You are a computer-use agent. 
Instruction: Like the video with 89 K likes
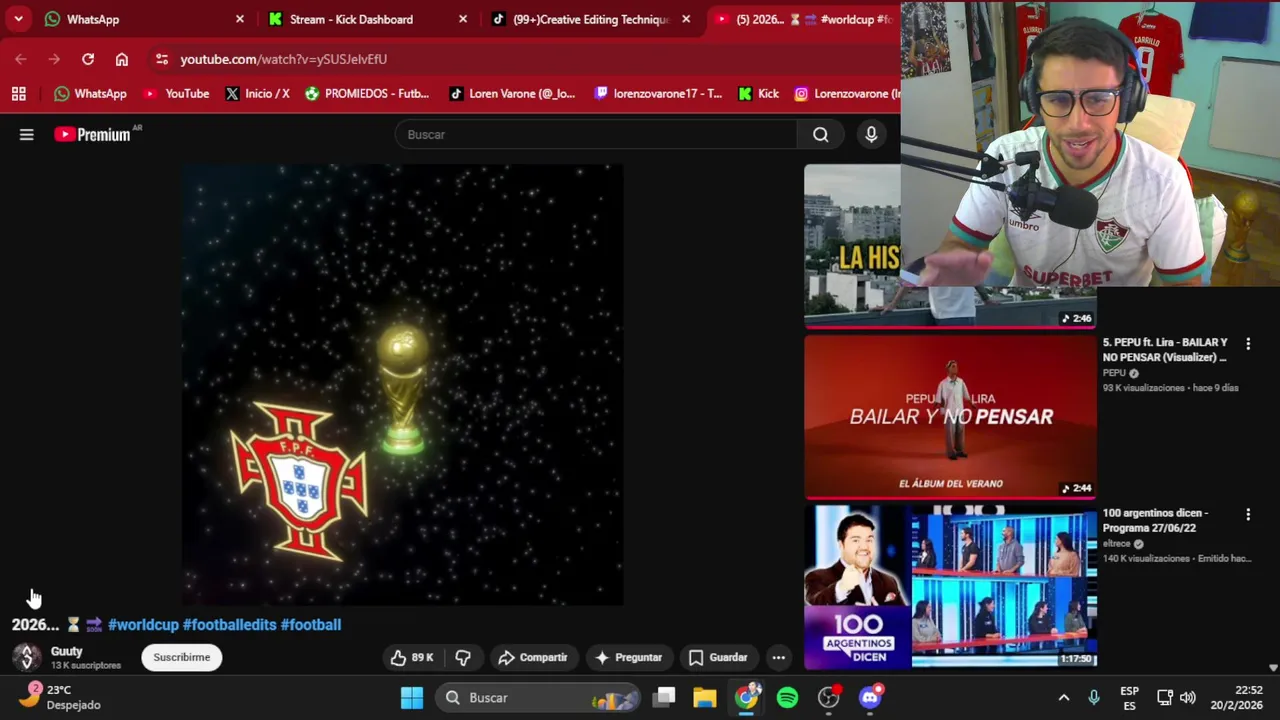[412, 657]
